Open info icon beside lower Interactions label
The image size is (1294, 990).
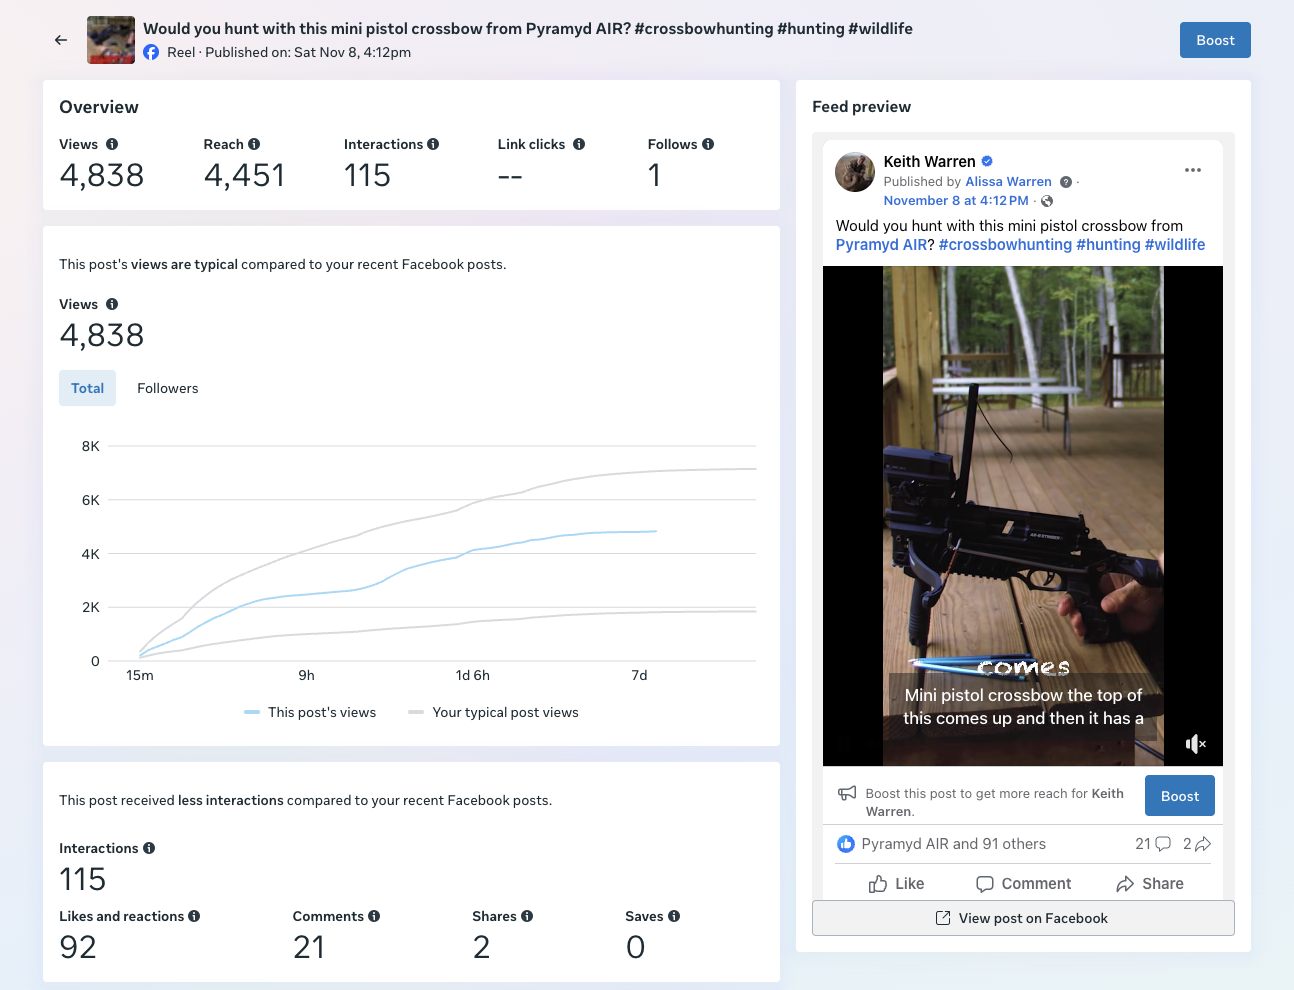pos(149,848)
